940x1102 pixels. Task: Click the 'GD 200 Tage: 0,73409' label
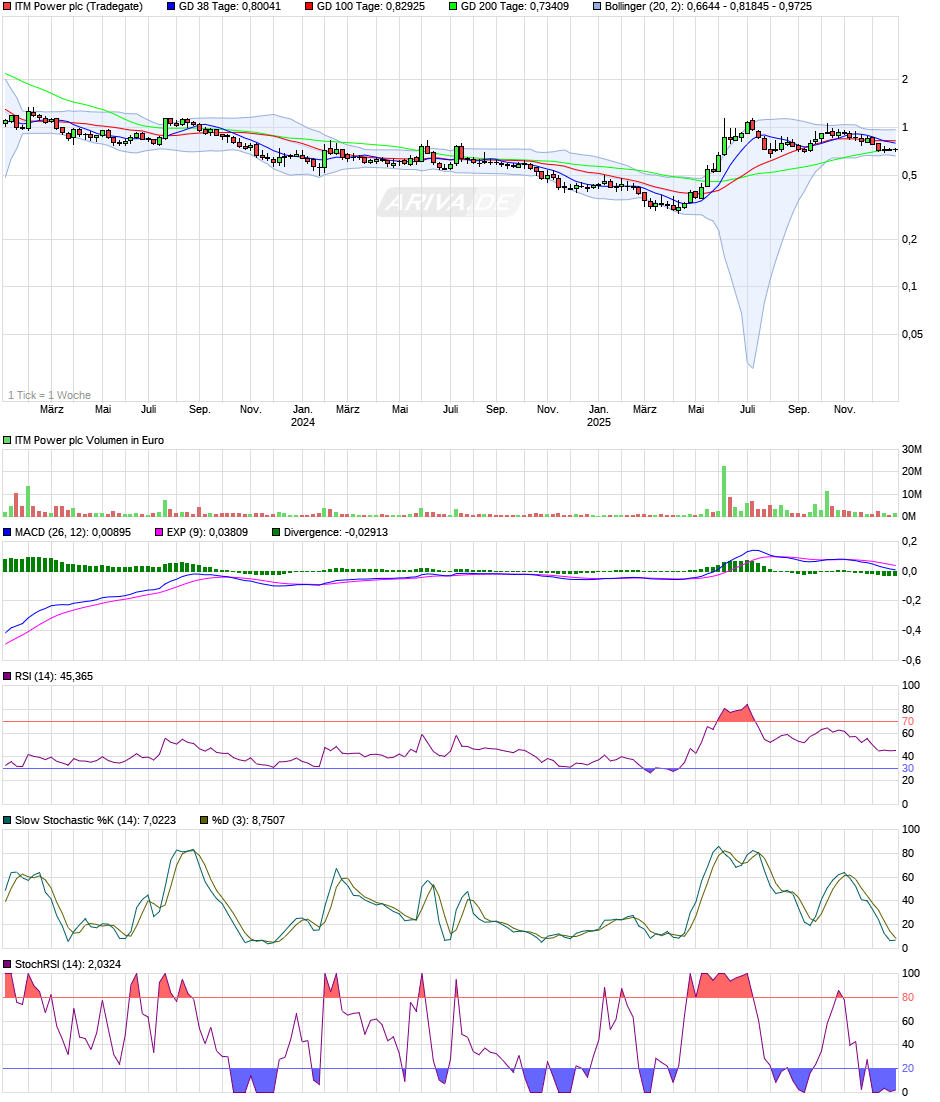[x=515, y=6]
